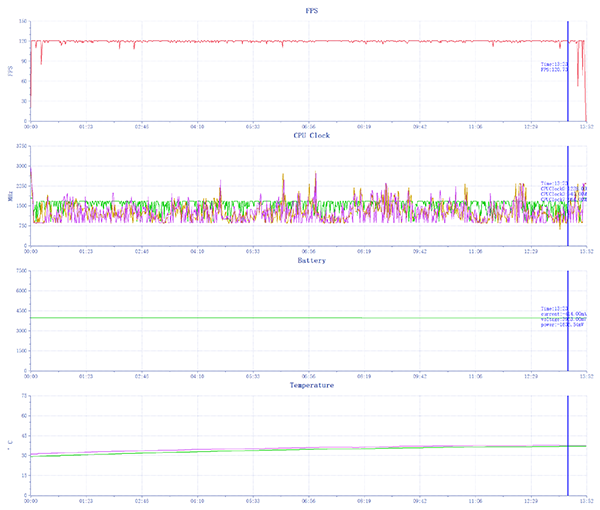Click the 00:00 start label under Temperature chart
This screenshot has height=510, width=600.
click(31, 502)
